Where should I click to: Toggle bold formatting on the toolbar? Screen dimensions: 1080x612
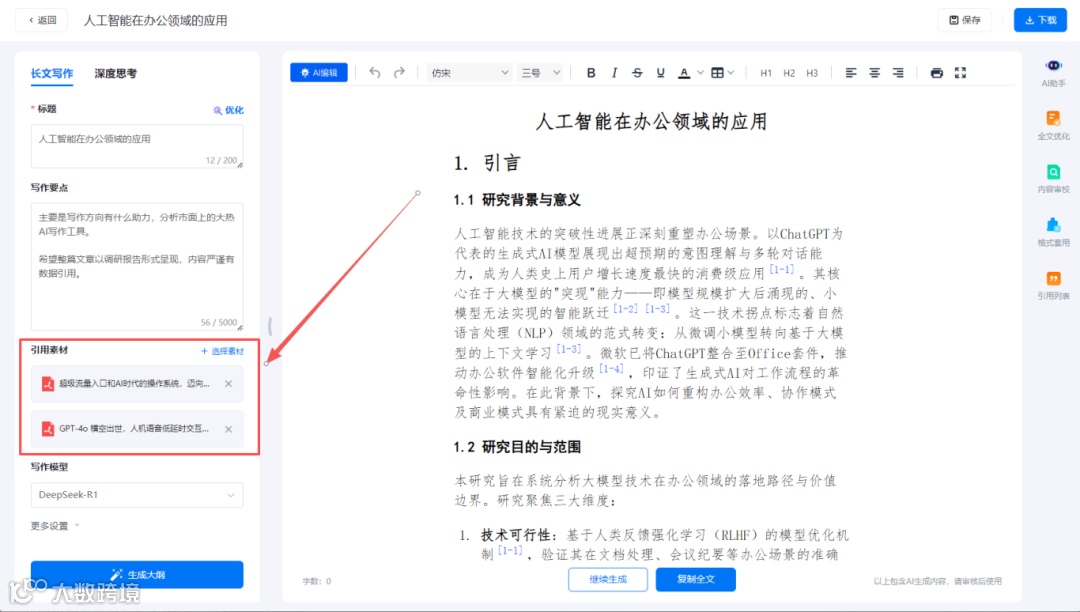[x=591, y=72]
